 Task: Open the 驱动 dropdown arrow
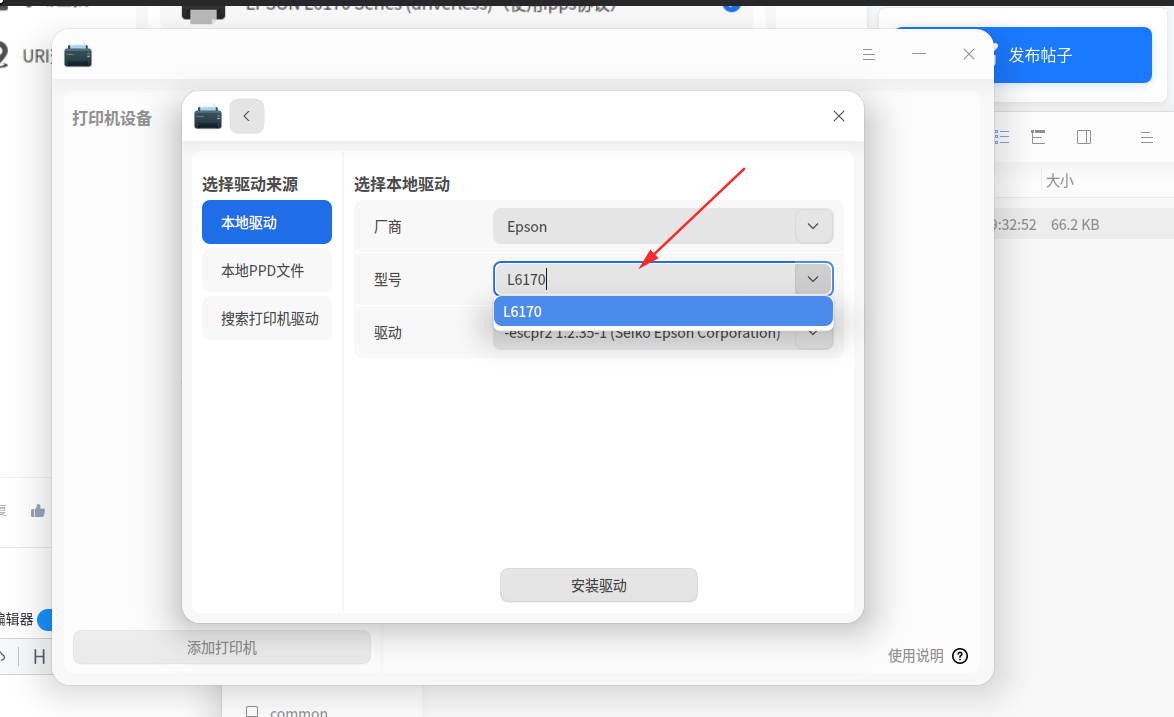(x=813, y=335)
